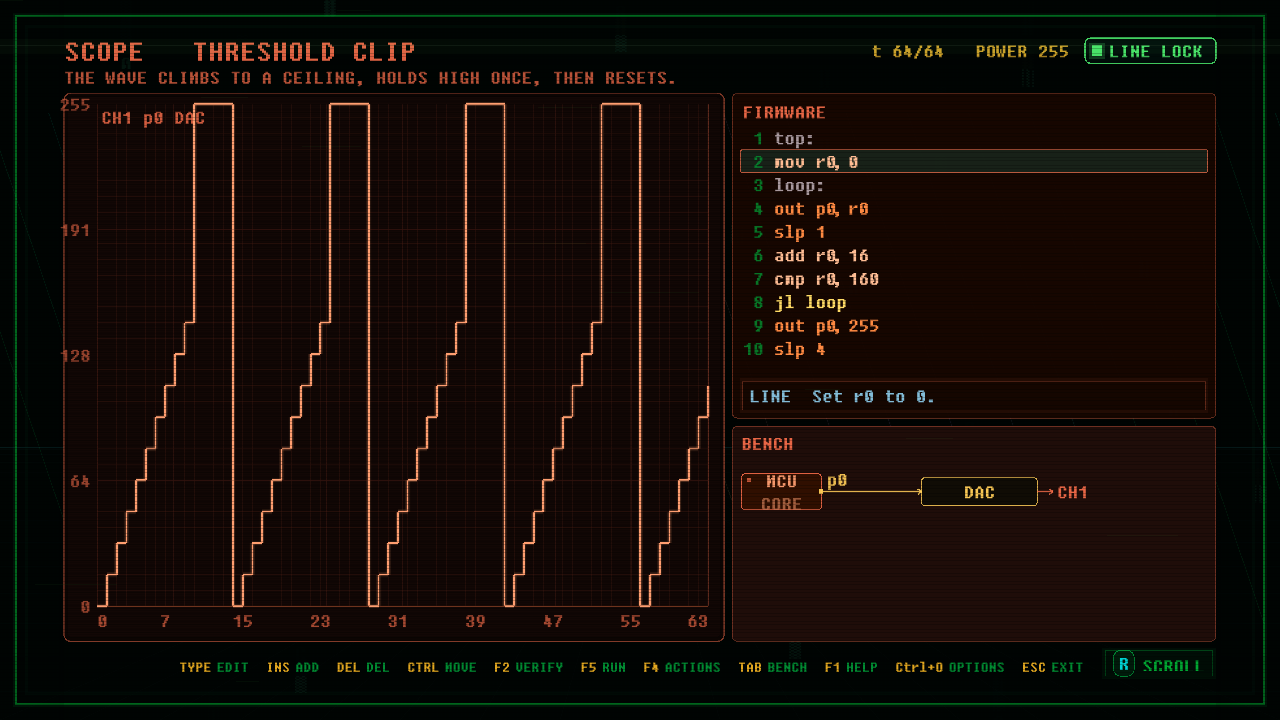The height and width of the screenshot is (720, 1280).
Task: Open F1 HELP
Action: 851,667
